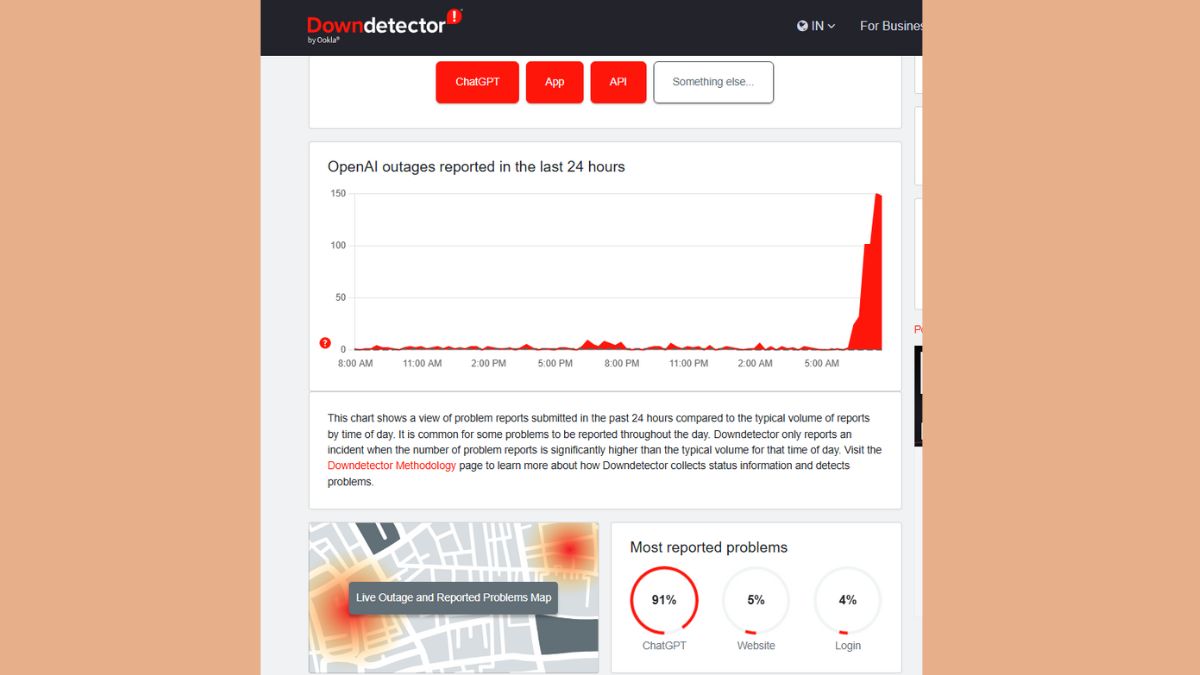Click the Downdetector logo

[377, 26]
